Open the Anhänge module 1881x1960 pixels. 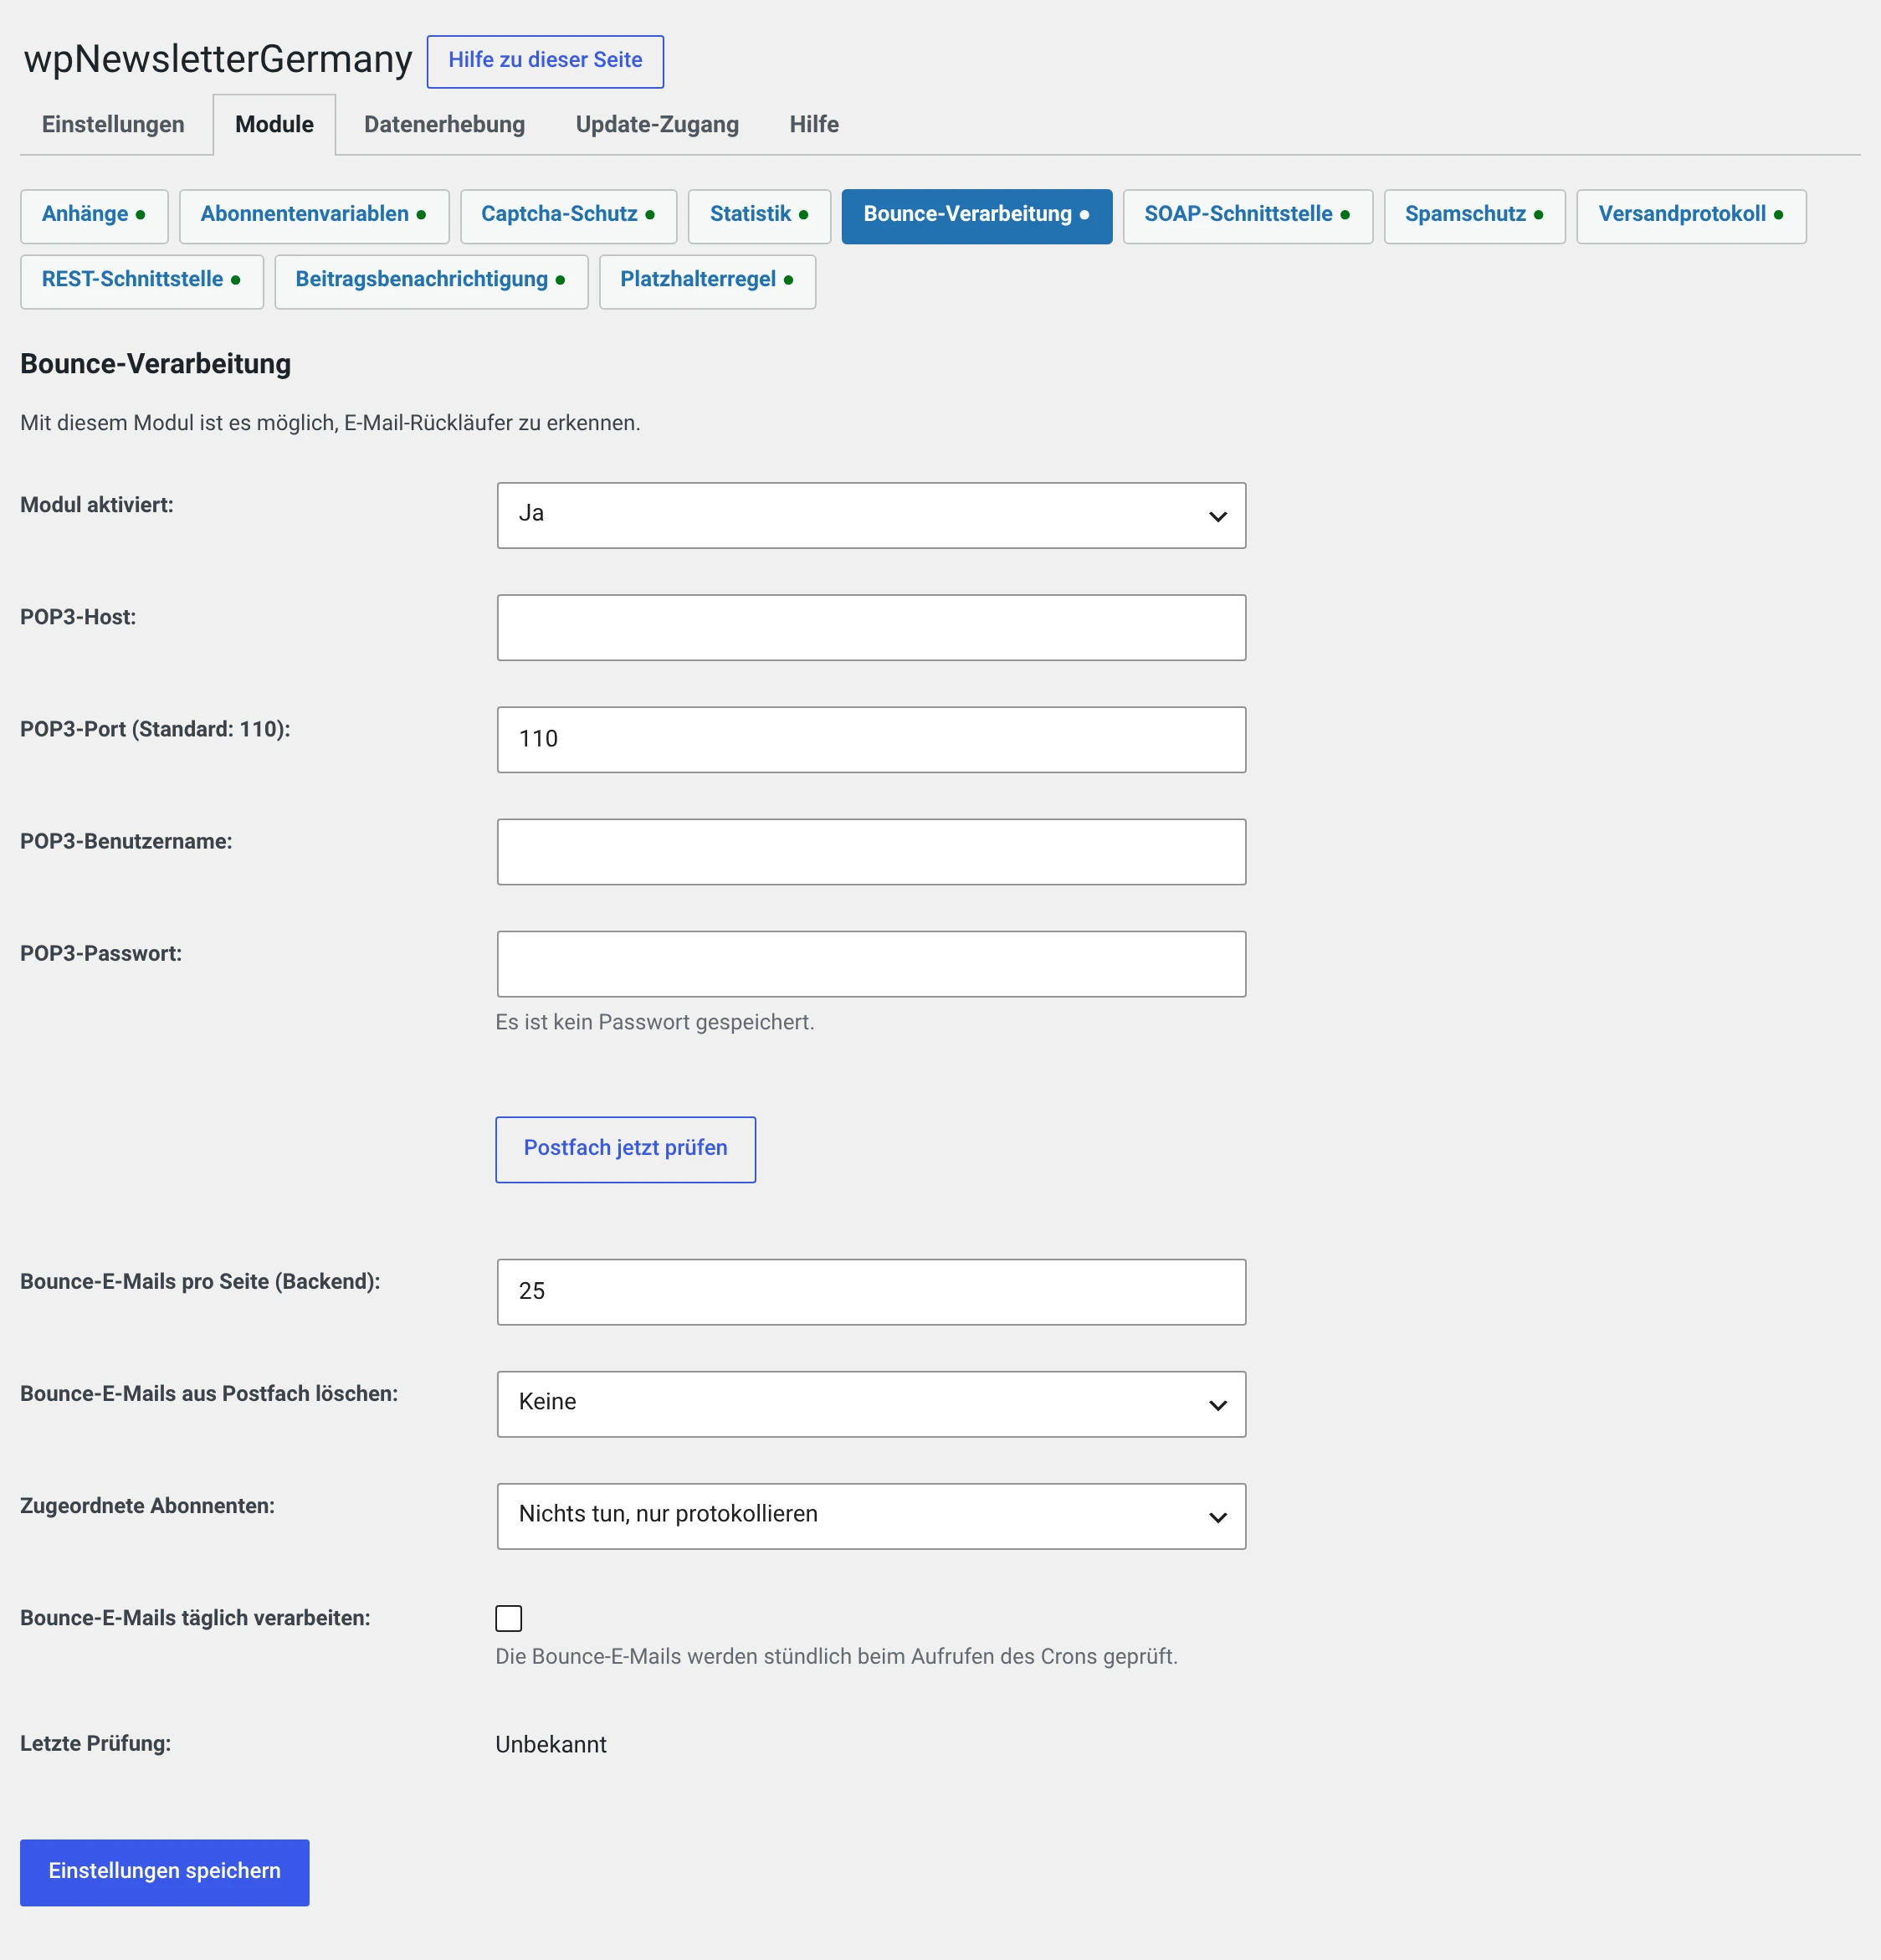(94, 215)
